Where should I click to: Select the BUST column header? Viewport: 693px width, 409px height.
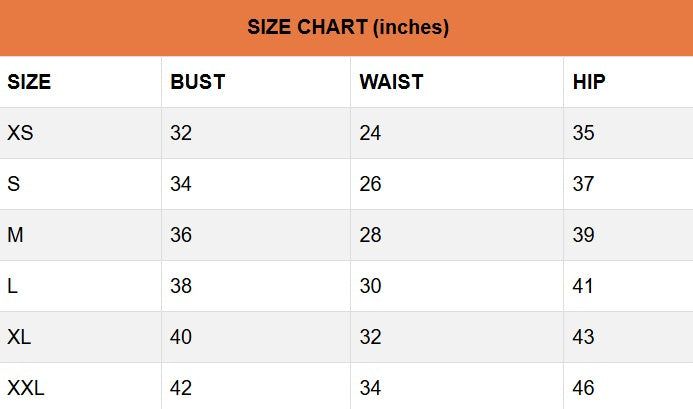pyautogui.click(x=198, y=82)
